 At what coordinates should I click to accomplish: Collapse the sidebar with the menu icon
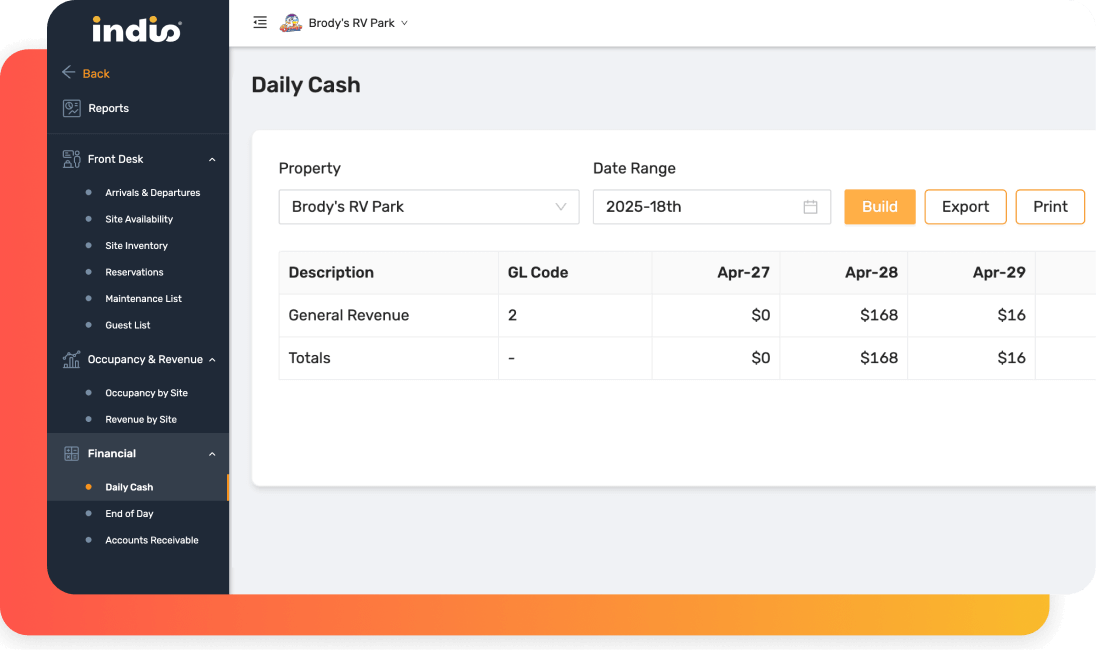(x=260, y=22)
